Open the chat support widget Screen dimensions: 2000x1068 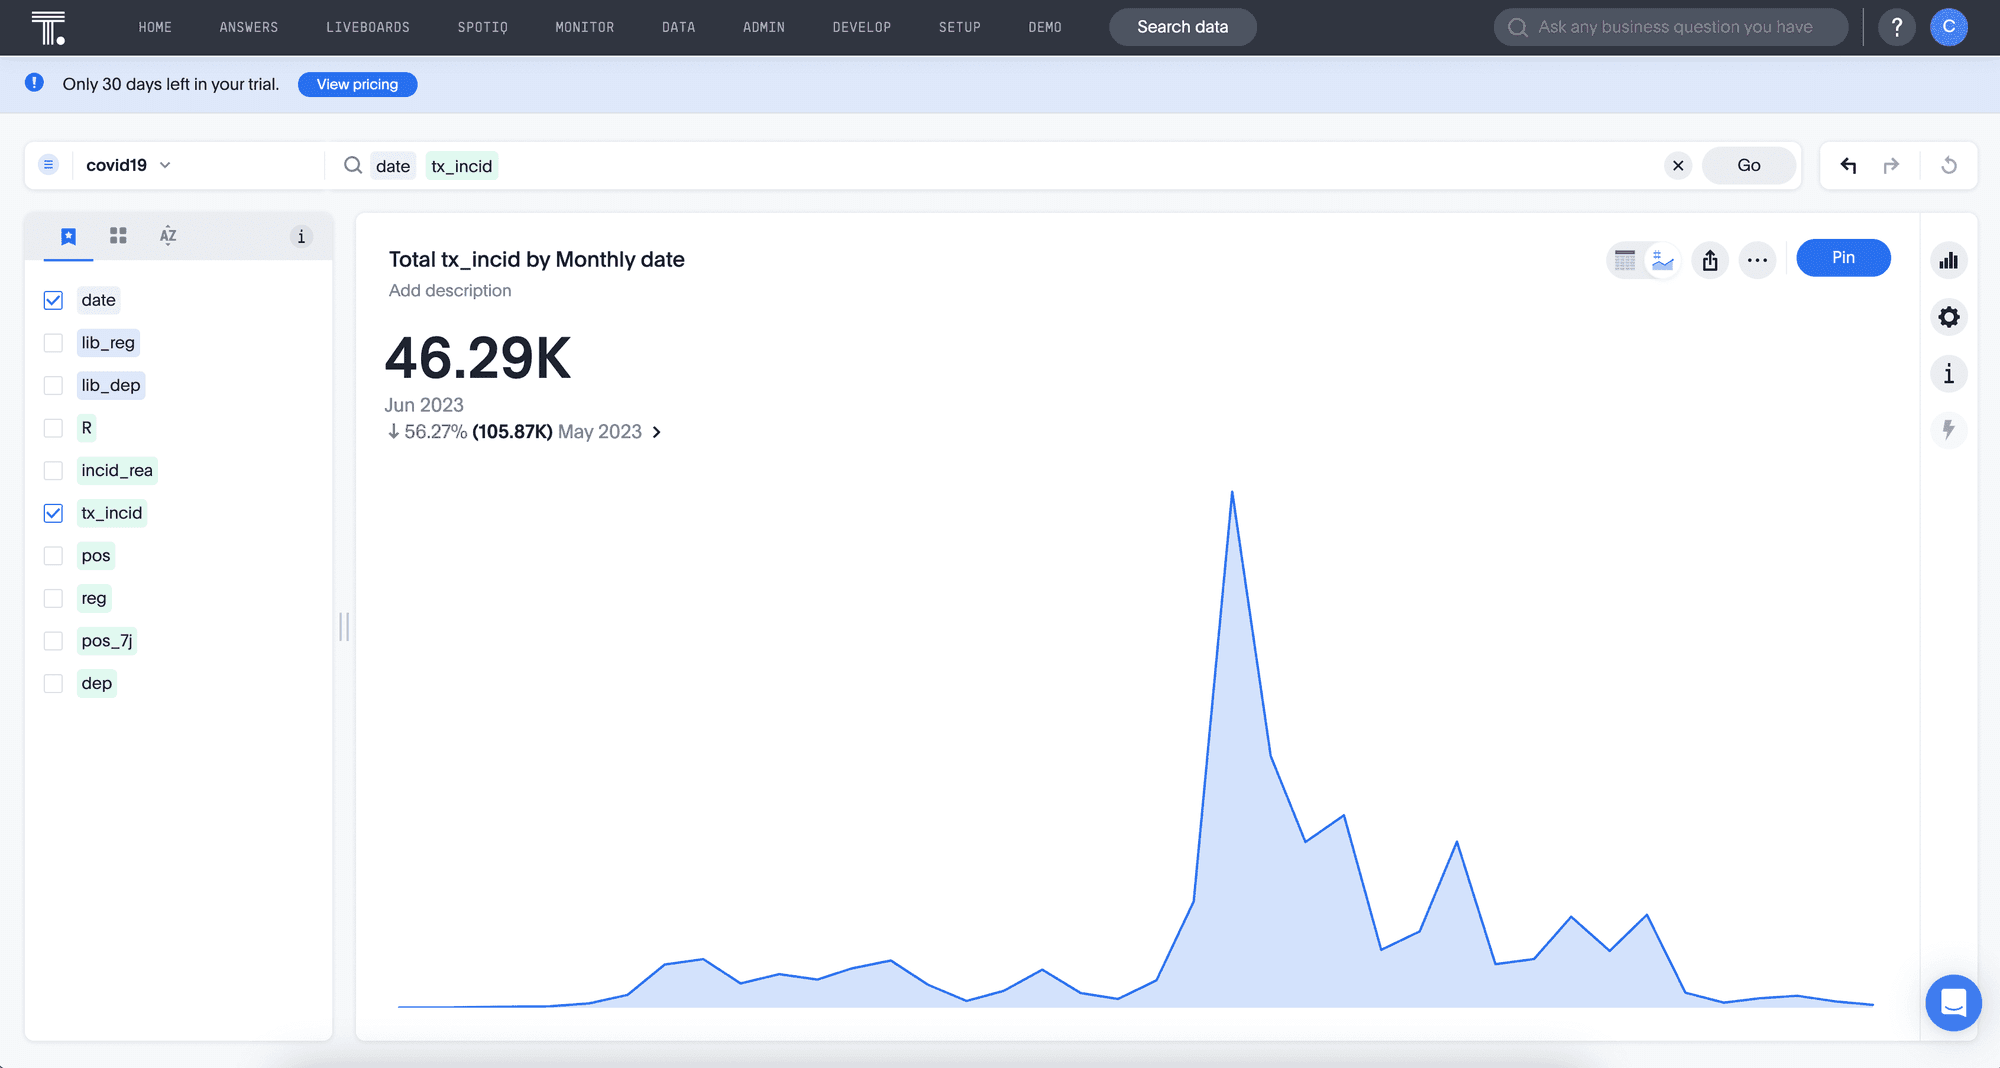(x=1953, y=1002)
